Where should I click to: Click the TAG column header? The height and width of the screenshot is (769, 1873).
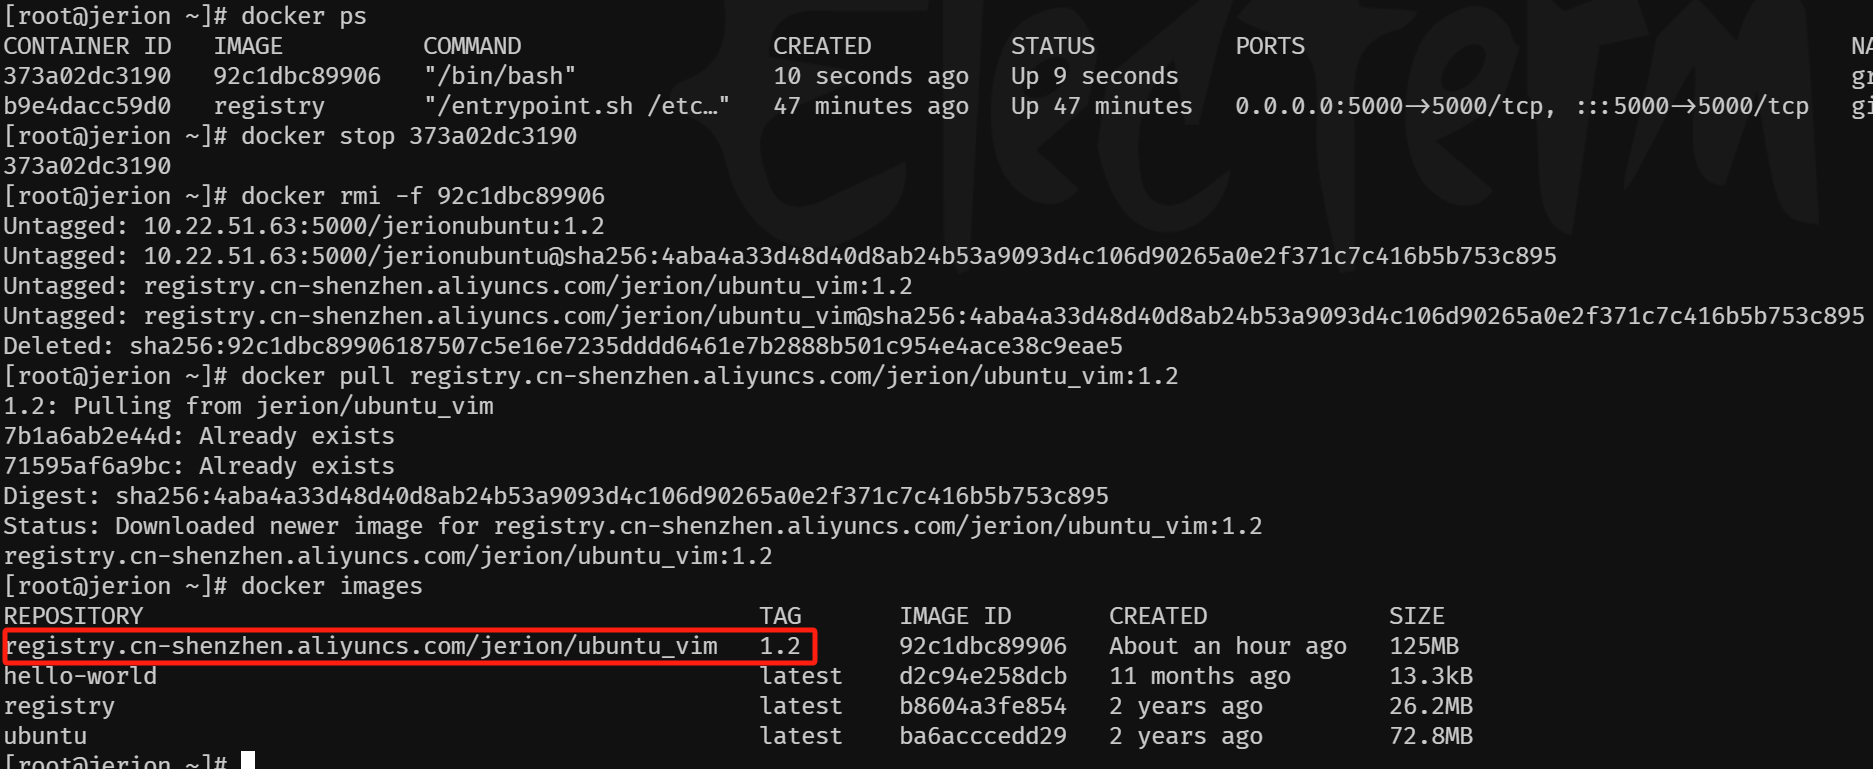pos(780,616)
